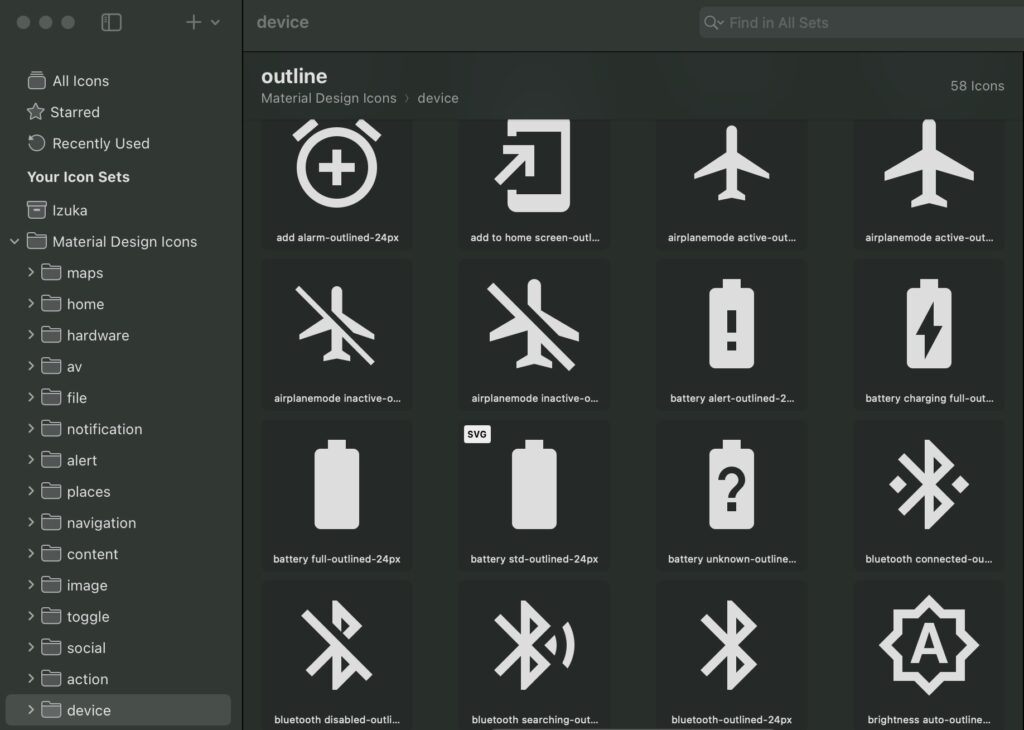Select the content folder row
The width and height of the screenshot is (1024, 730).
click(x=118, y=554)
